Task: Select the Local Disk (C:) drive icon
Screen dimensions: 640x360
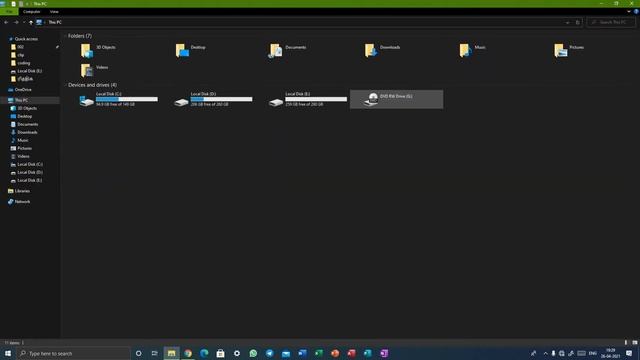Action: (x=87, y=100)
